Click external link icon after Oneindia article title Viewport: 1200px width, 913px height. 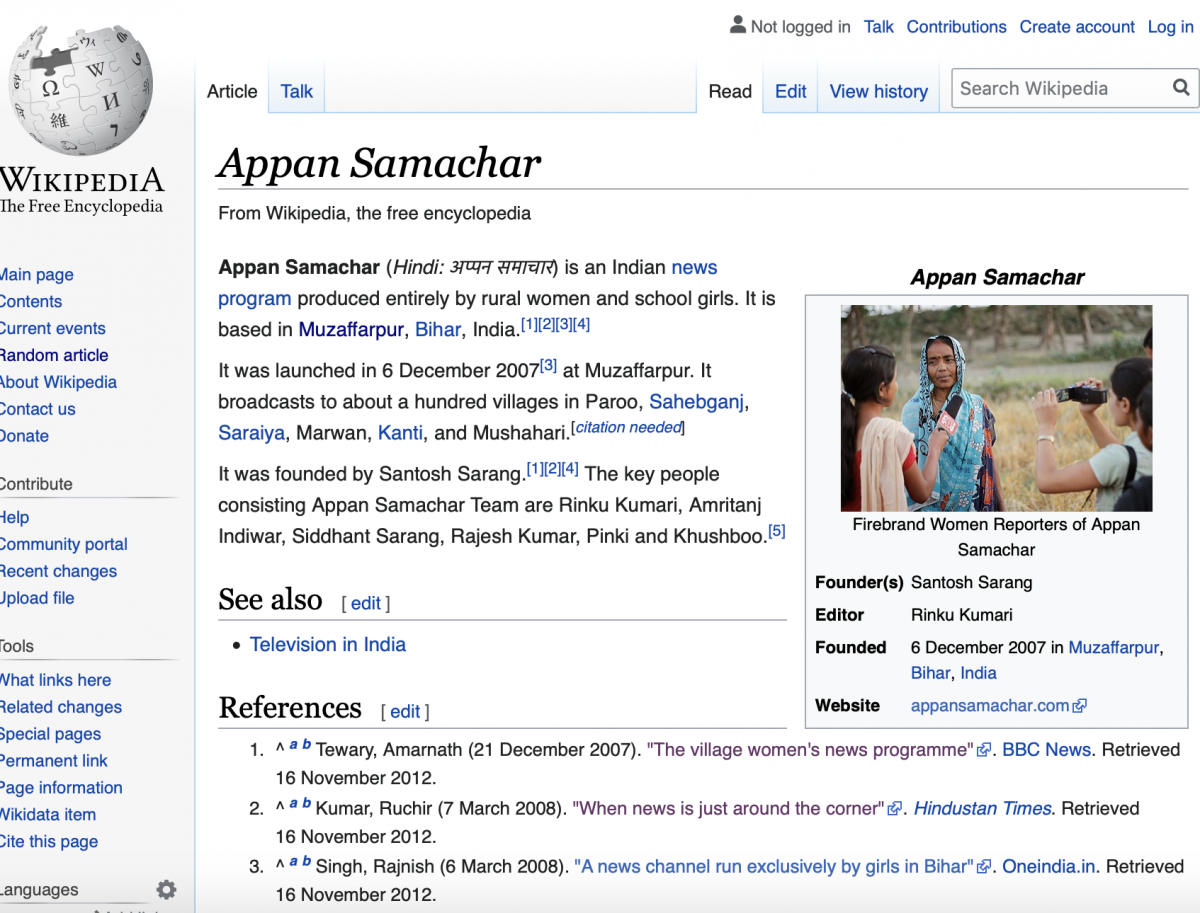pyautogui.click(x=984, y=867)
